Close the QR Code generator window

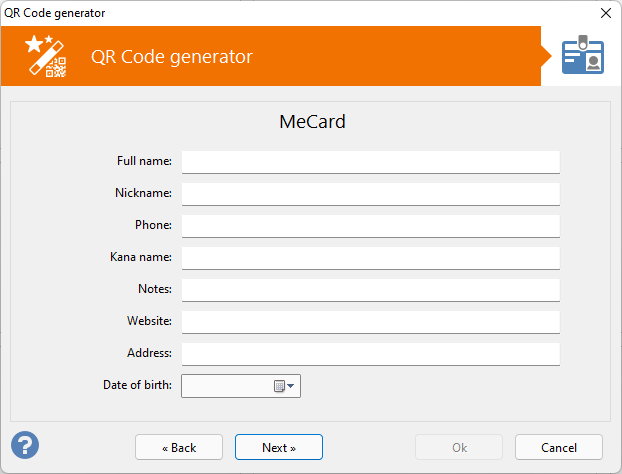tap(605, 13)
